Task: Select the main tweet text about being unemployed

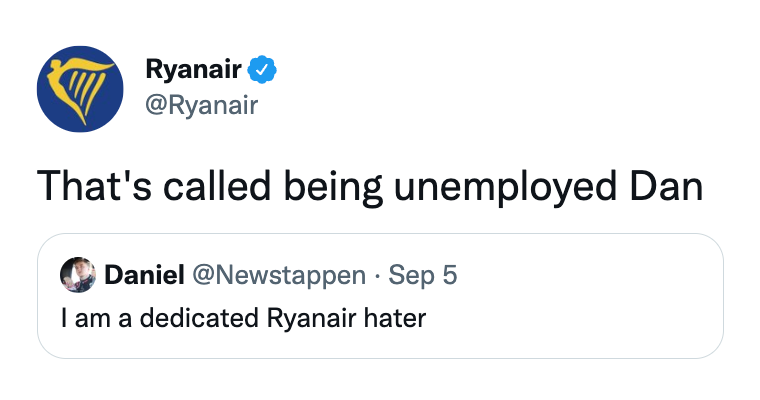Action: [370, 187]
